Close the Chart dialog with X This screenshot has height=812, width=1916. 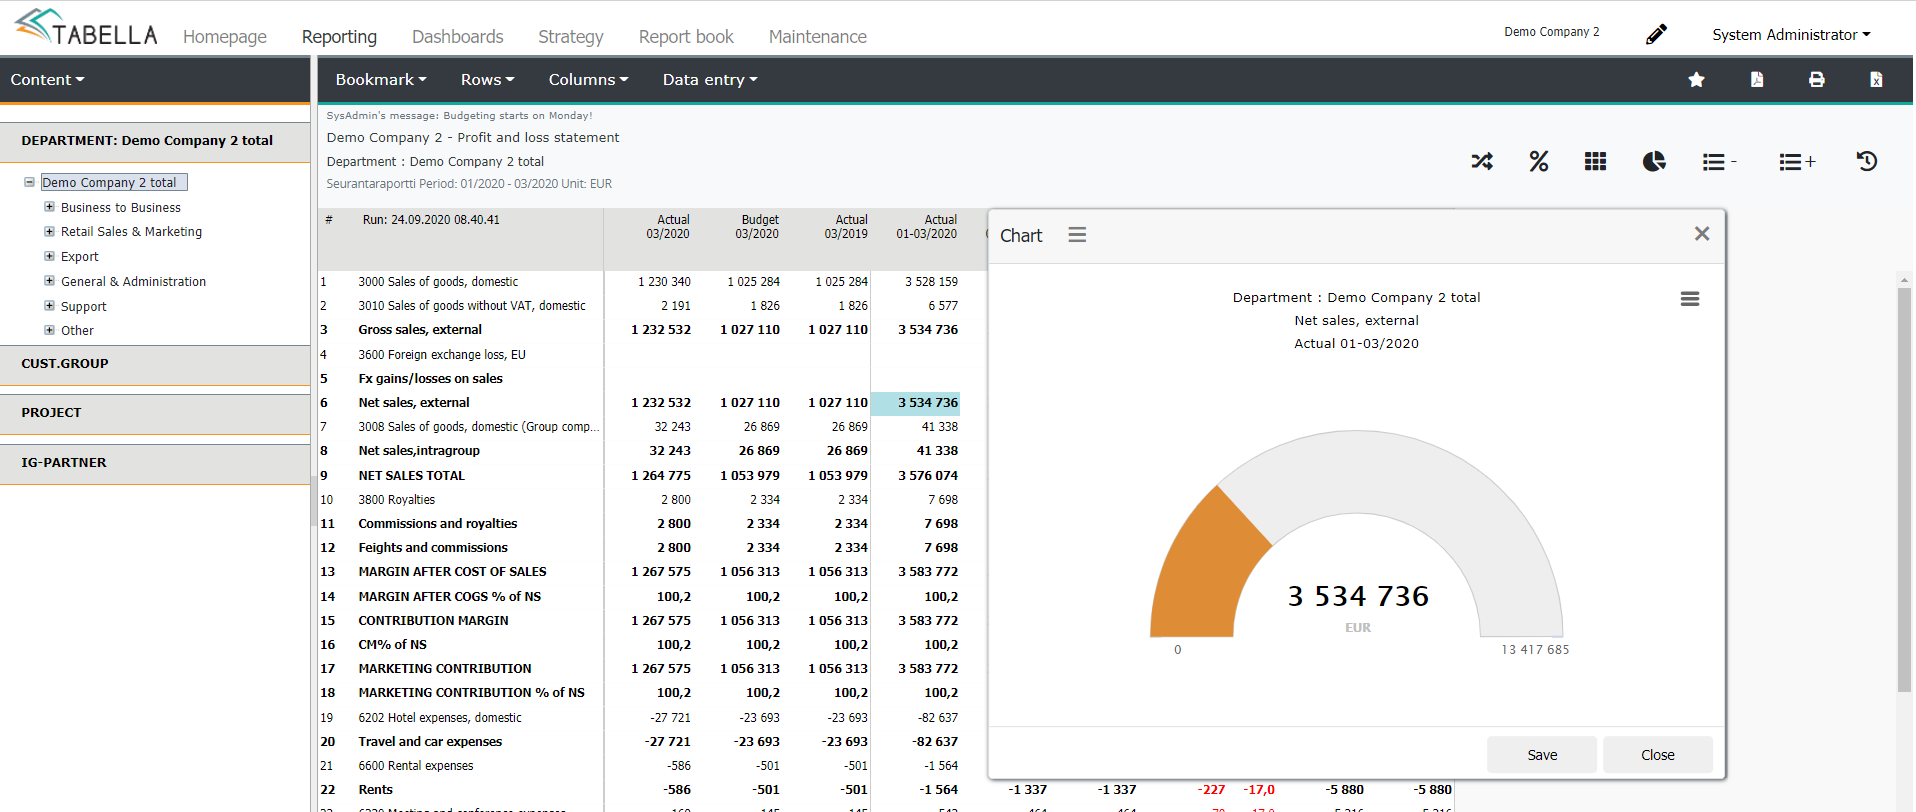coord(1702,234)
